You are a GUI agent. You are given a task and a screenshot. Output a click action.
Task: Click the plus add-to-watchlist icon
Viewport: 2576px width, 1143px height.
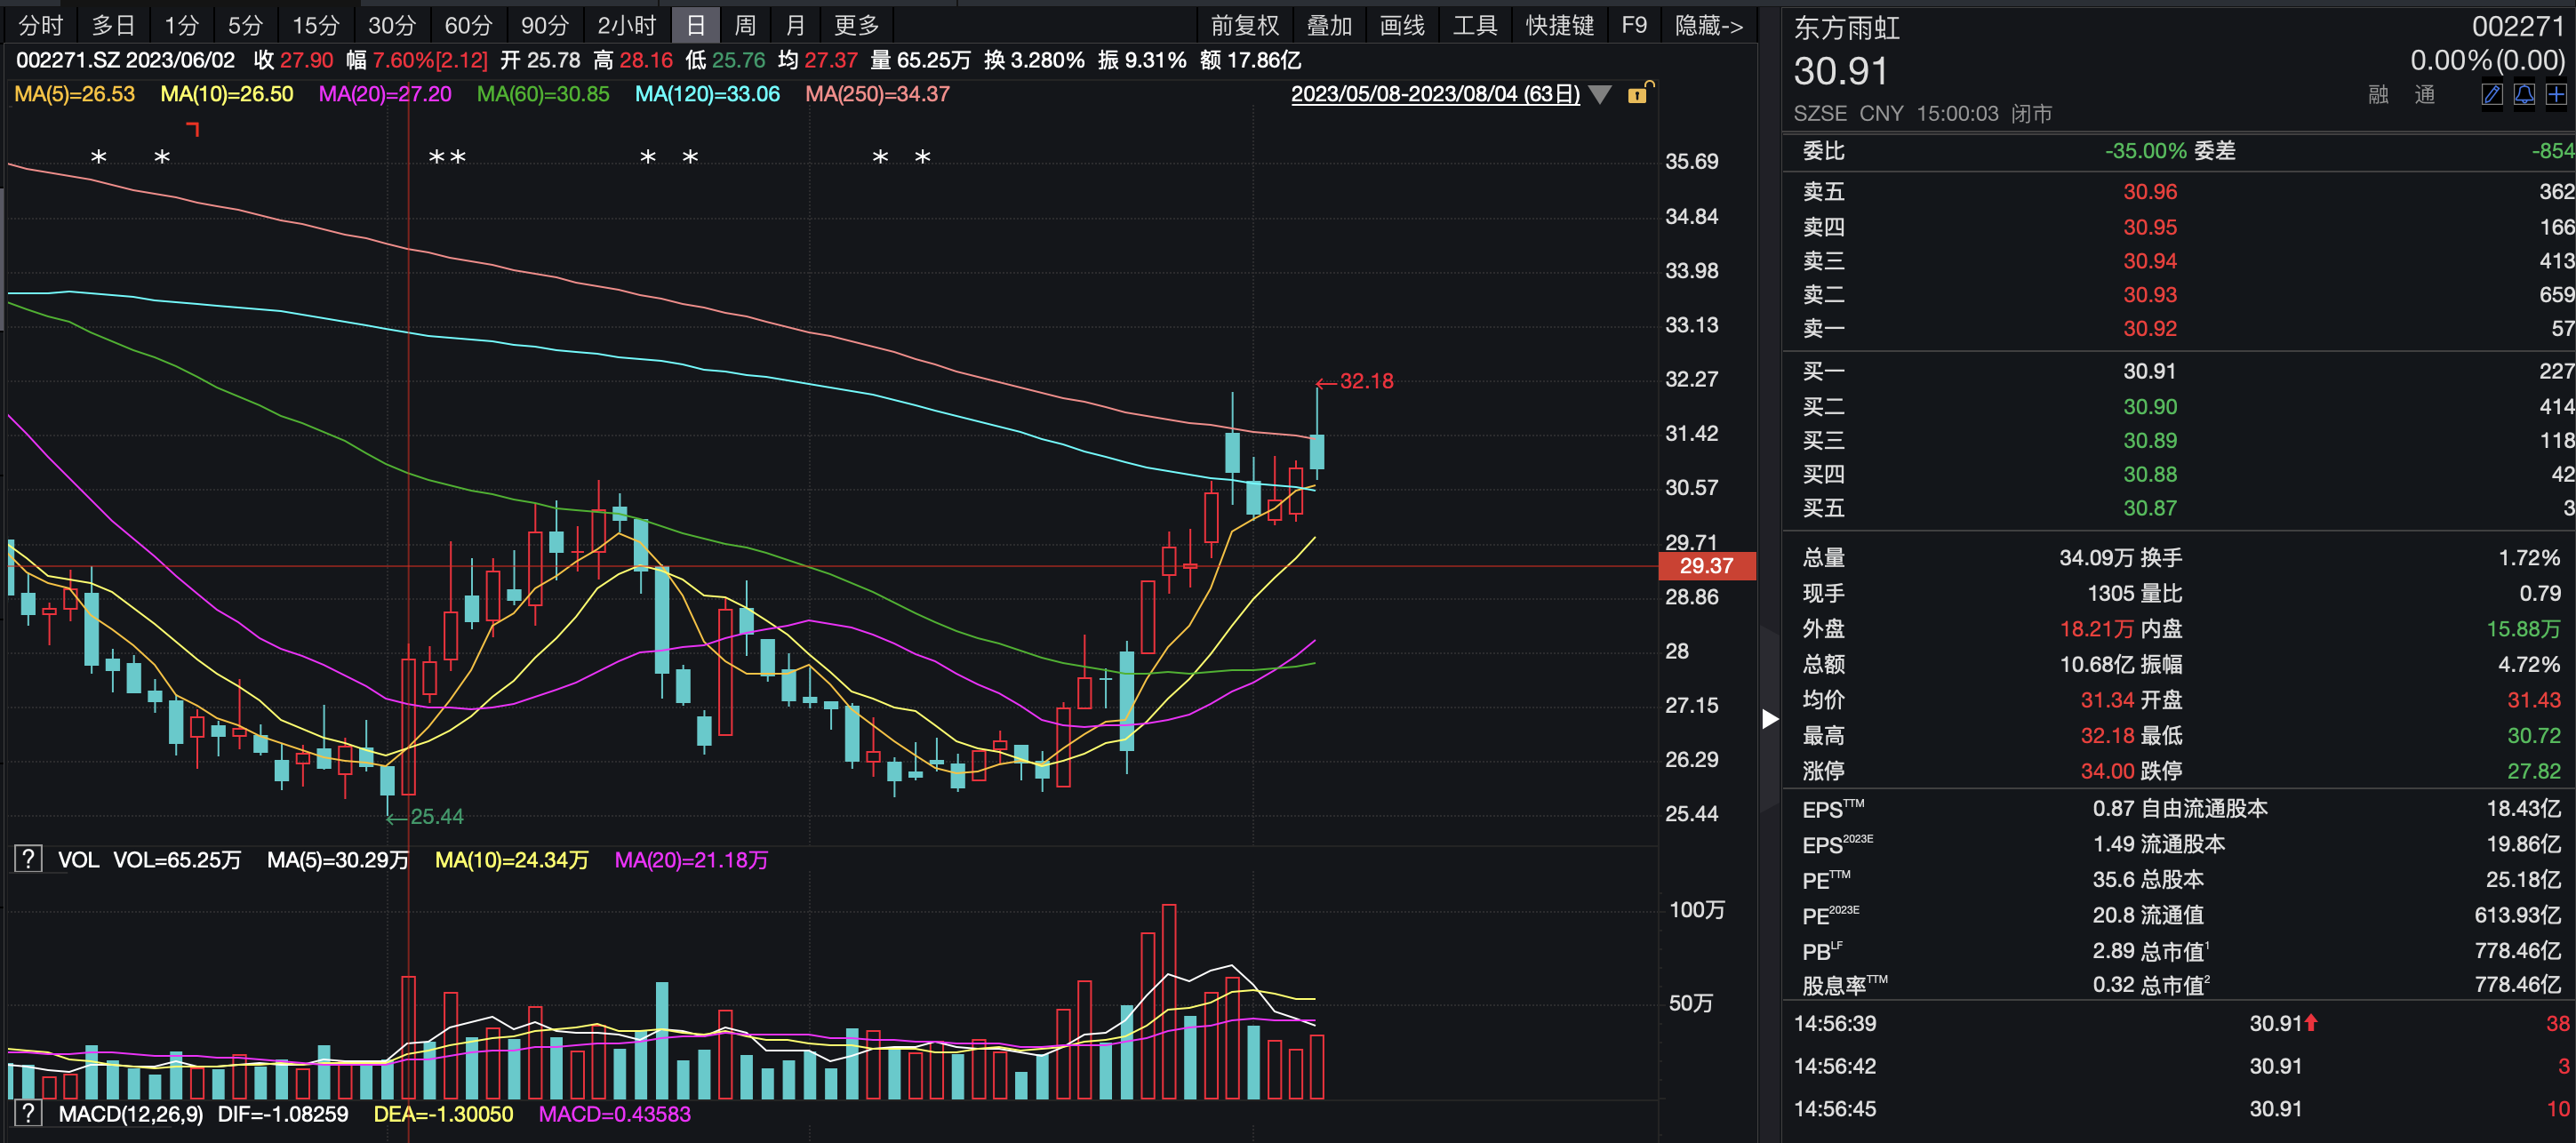click(2556, 95)
